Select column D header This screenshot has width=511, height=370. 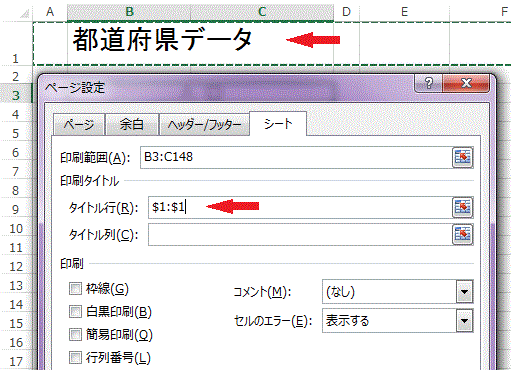[x=347, y=12]
